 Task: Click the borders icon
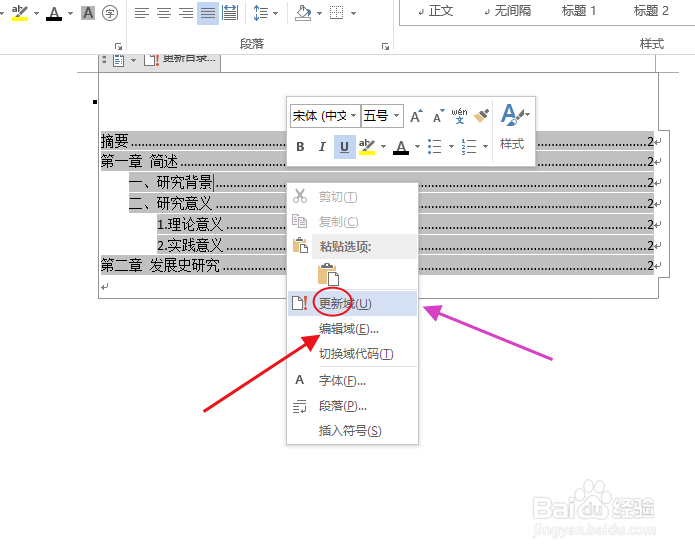pyautogui.click(x=337, y=13)
